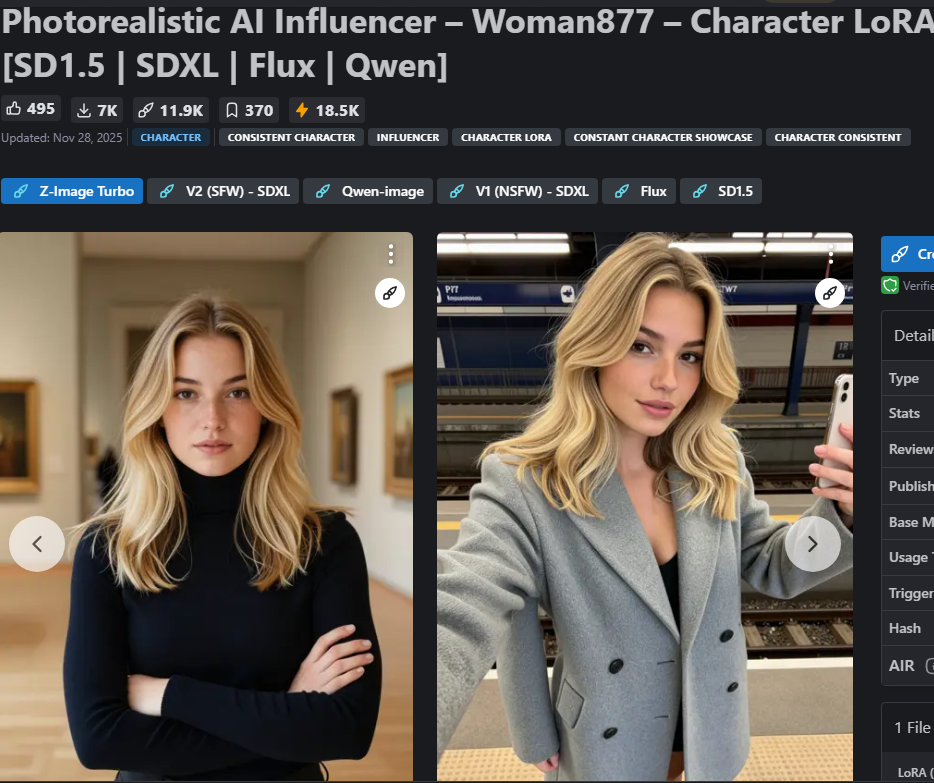Click the bookmark icon showing 370
The height and width of the screenshot is (783, 934).
232,110
